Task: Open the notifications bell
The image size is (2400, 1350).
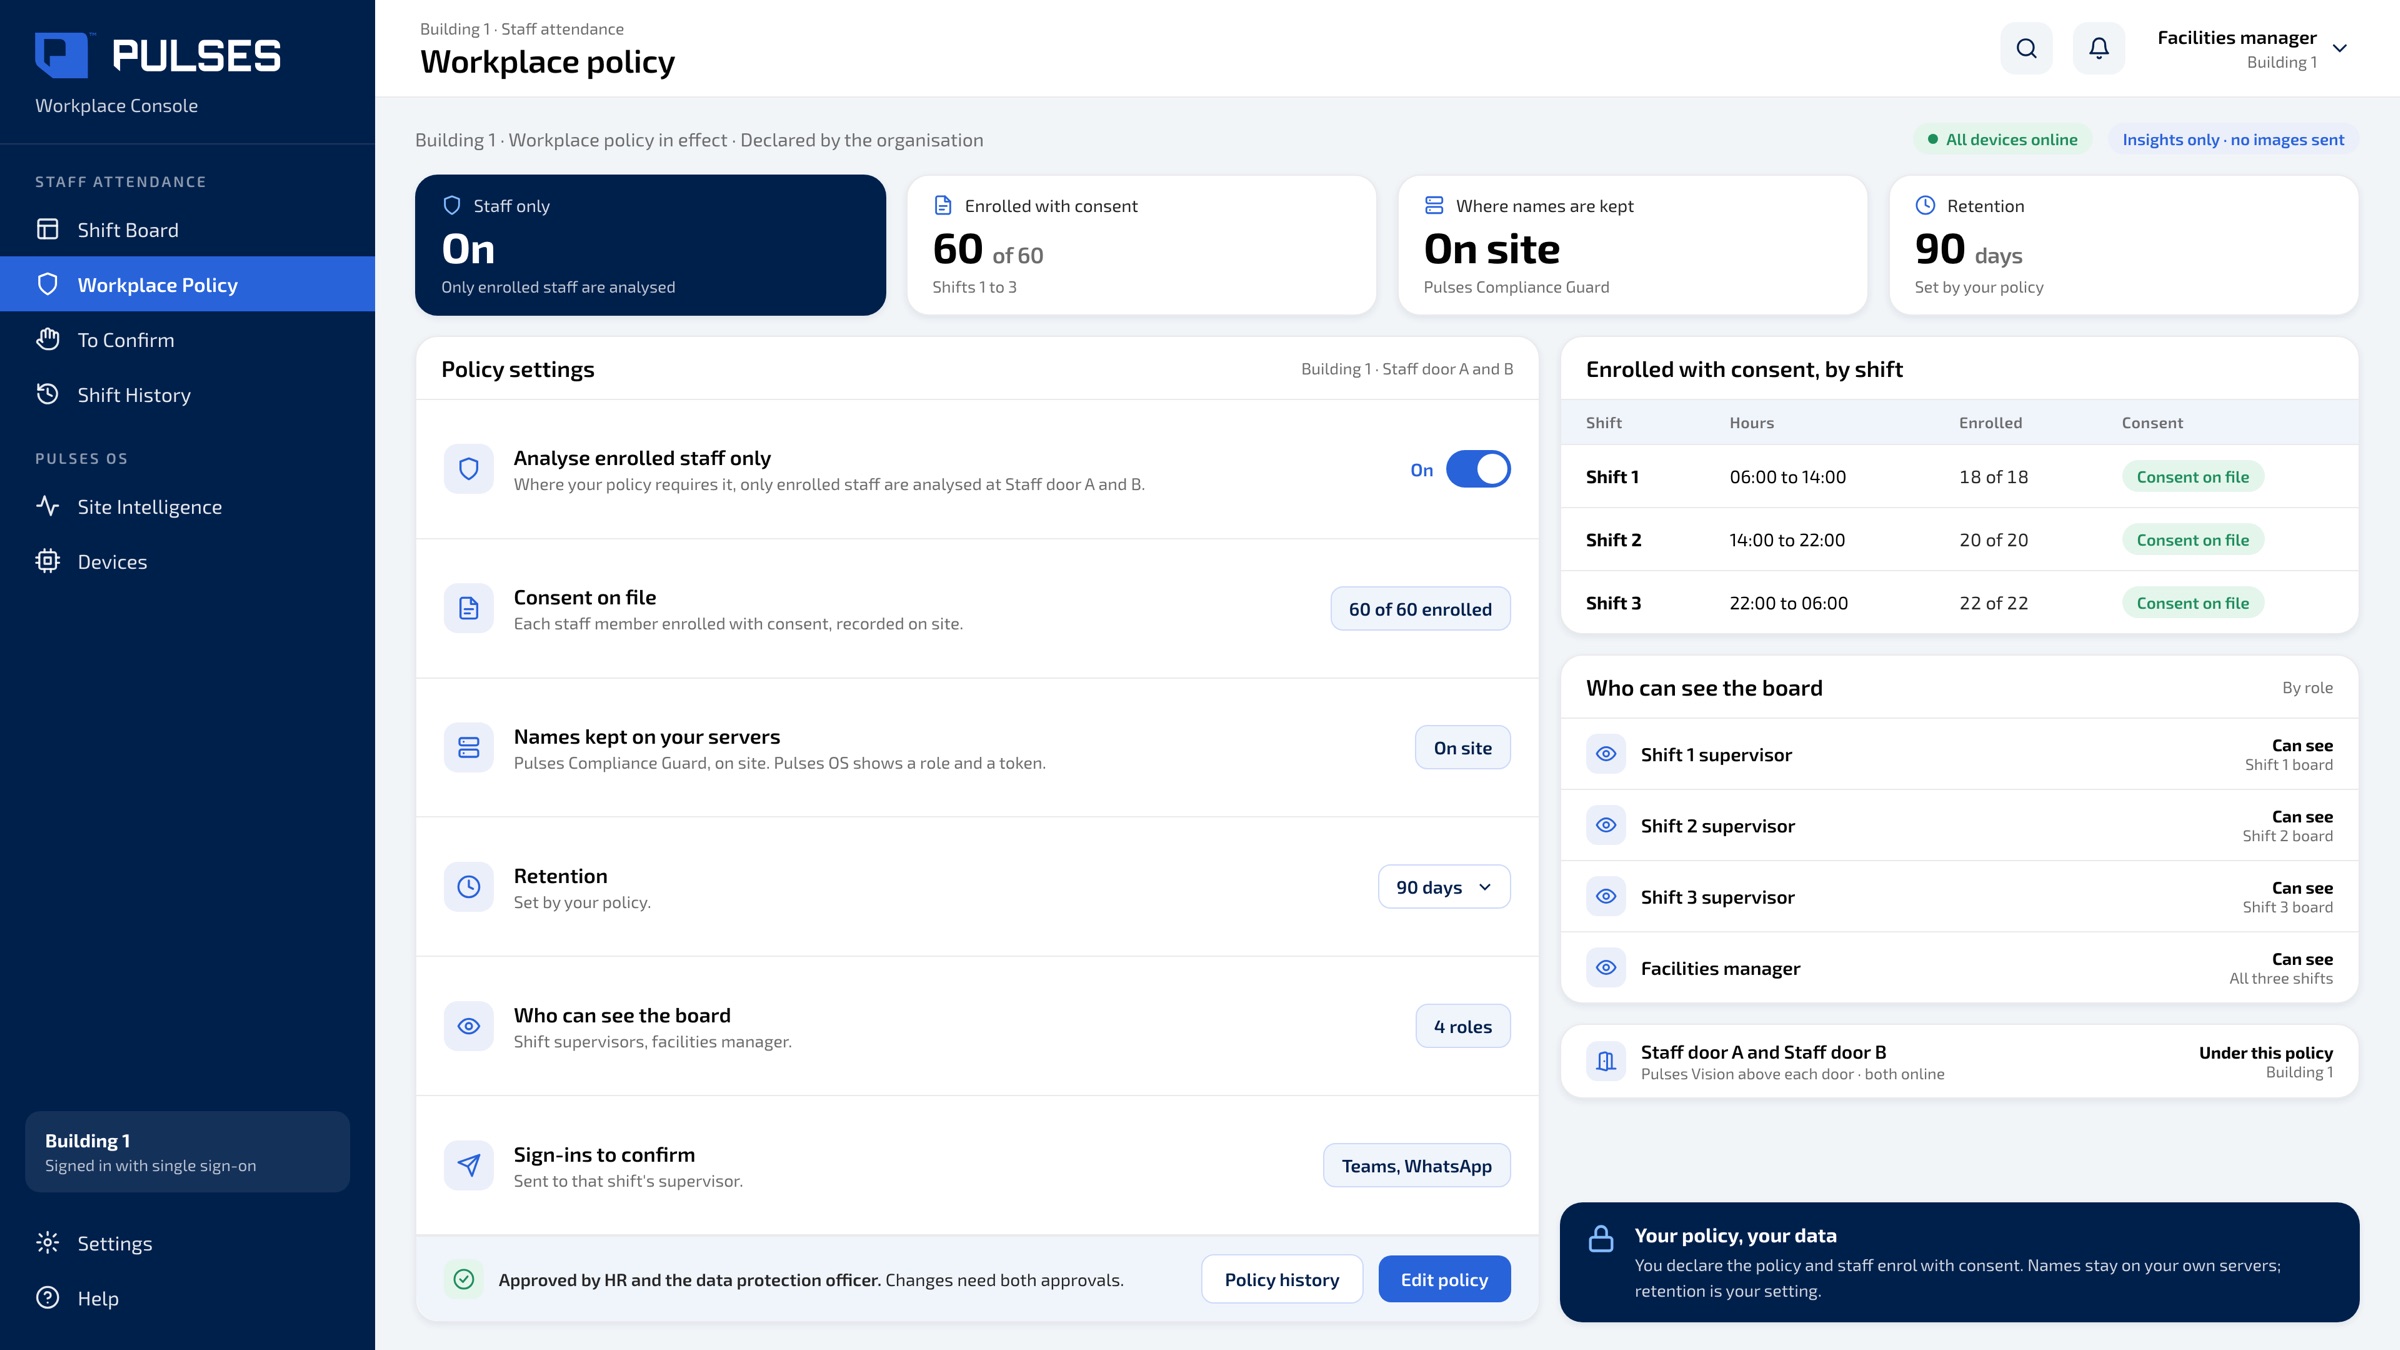Action: click(2098, 48)
